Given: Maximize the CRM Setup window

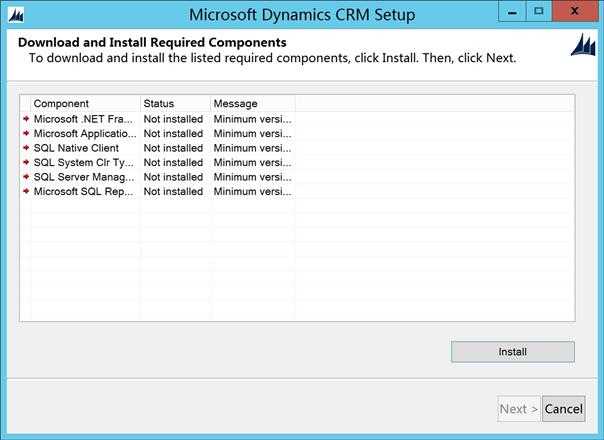Looking at the screenshot, I should pyautogui.click(x=539, y=12).
